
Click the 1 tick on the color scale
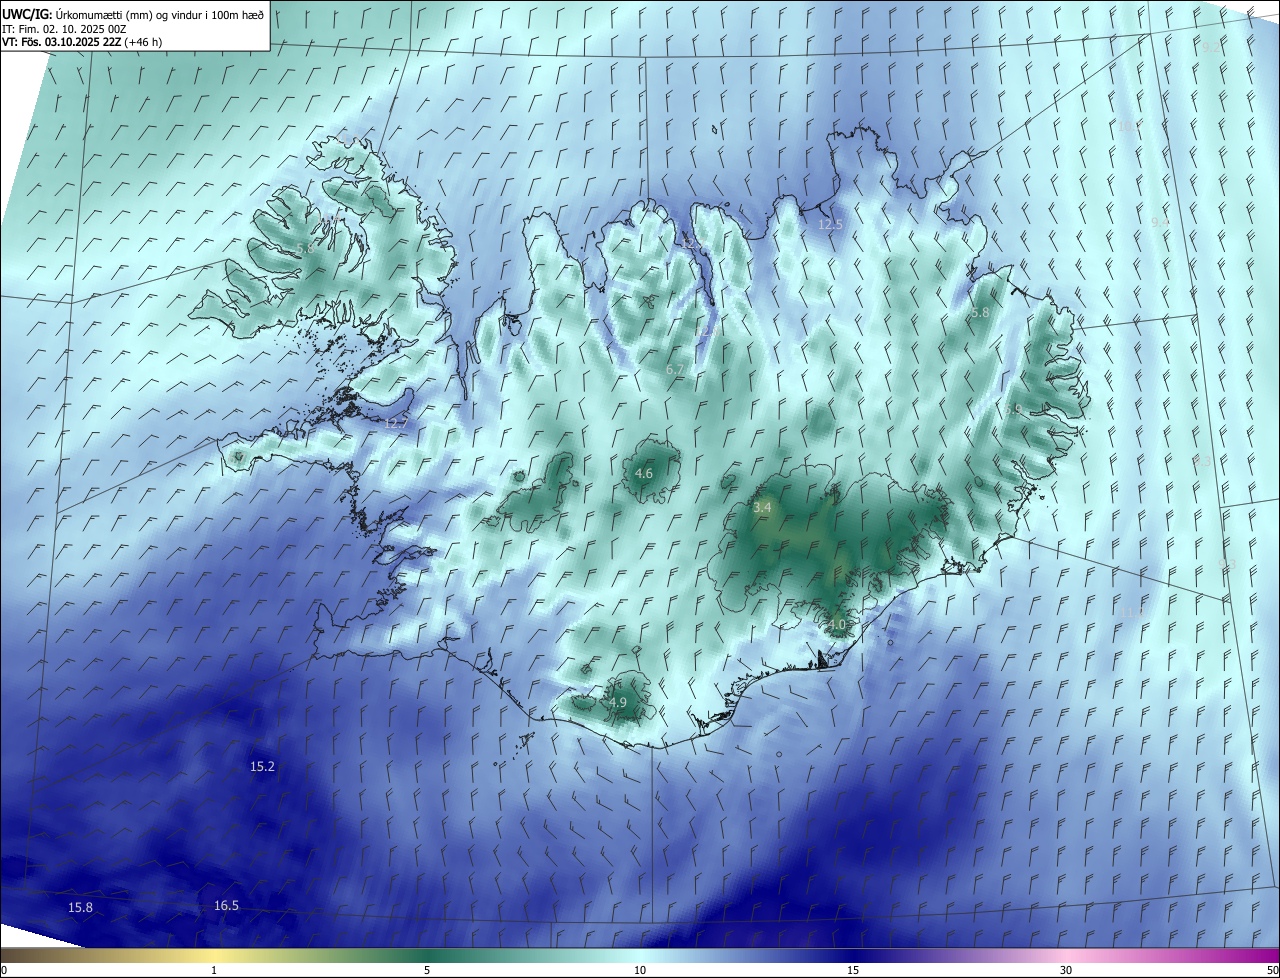click(x=214, y=970)
